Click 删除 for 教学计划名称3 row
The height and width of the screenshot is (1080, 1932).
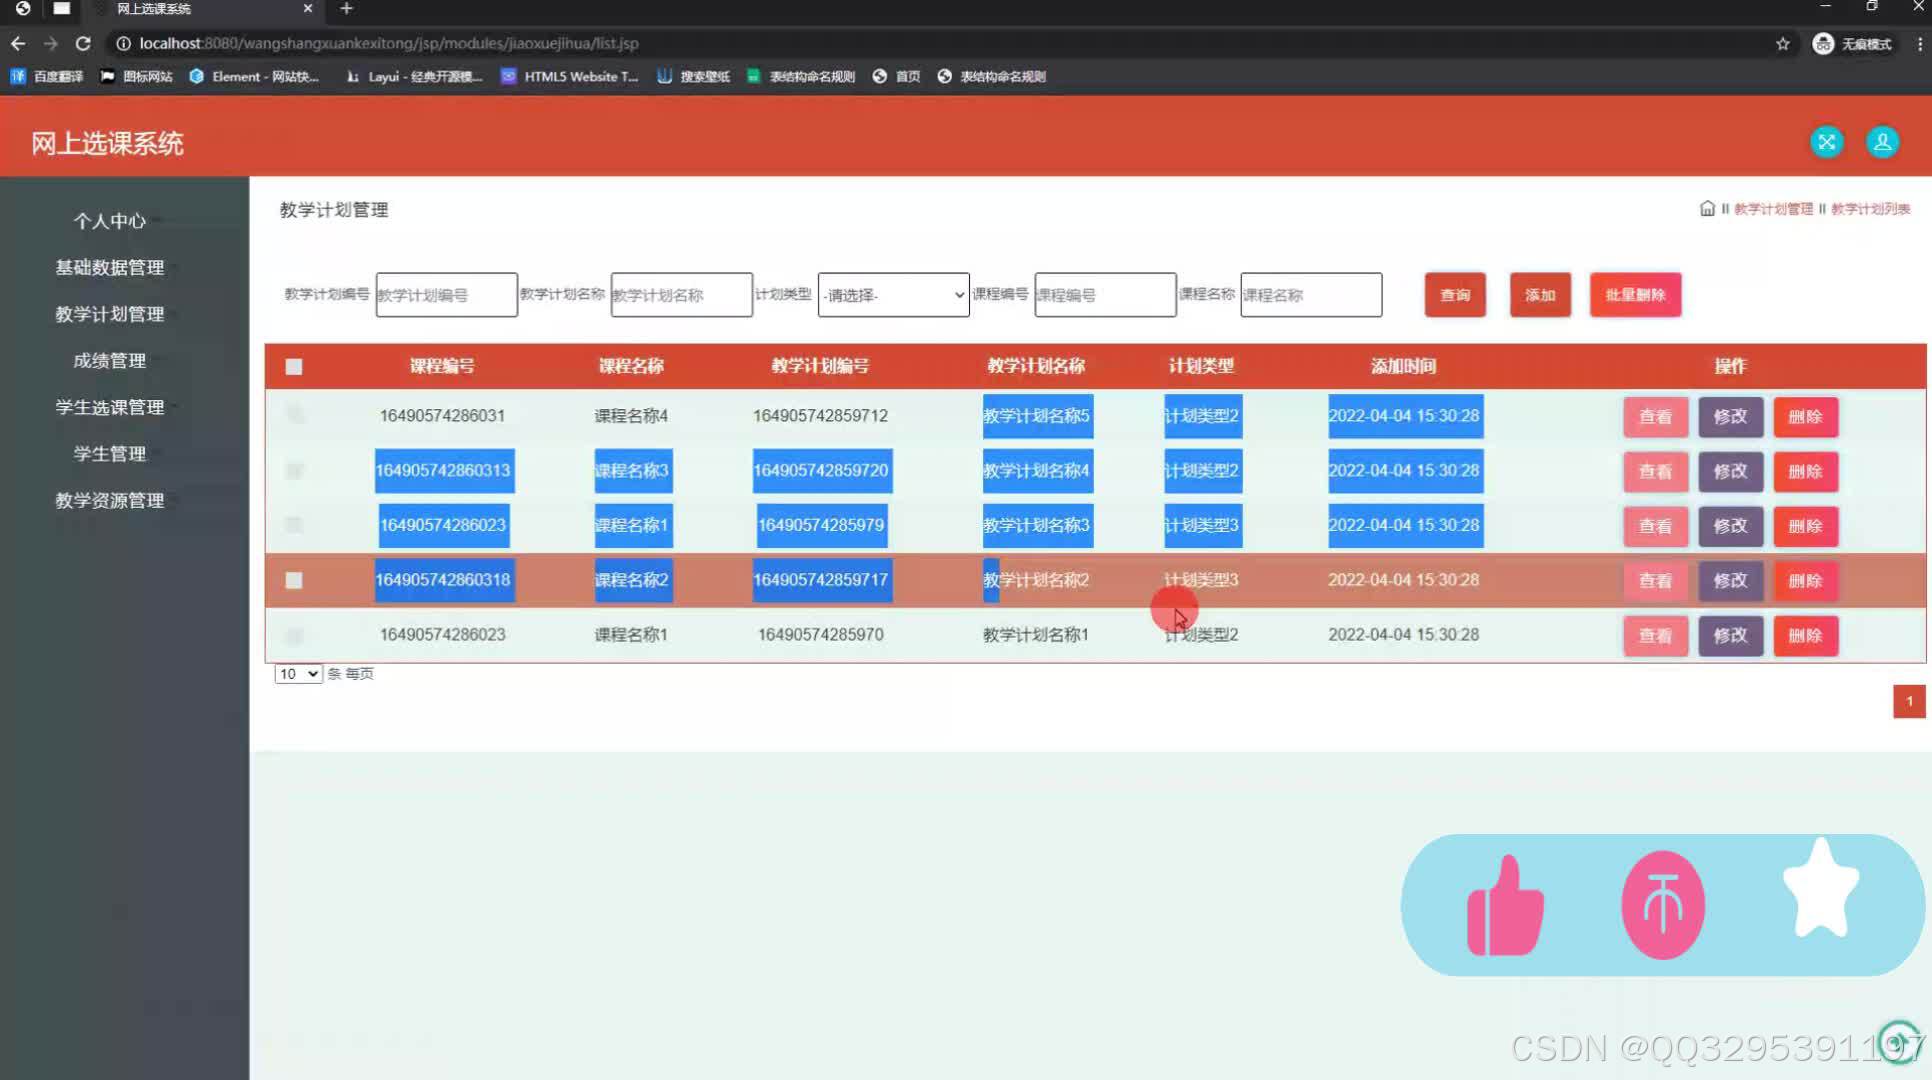(1805, 526)
